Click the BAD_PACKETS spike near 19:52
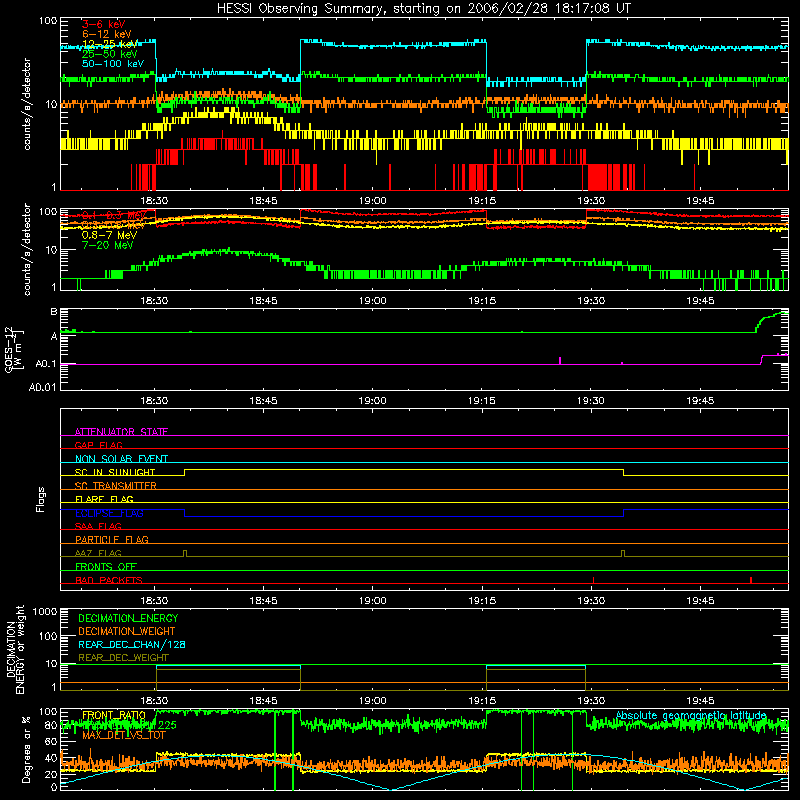The width and height of the screenshot is (800, 800). point(751,580)
